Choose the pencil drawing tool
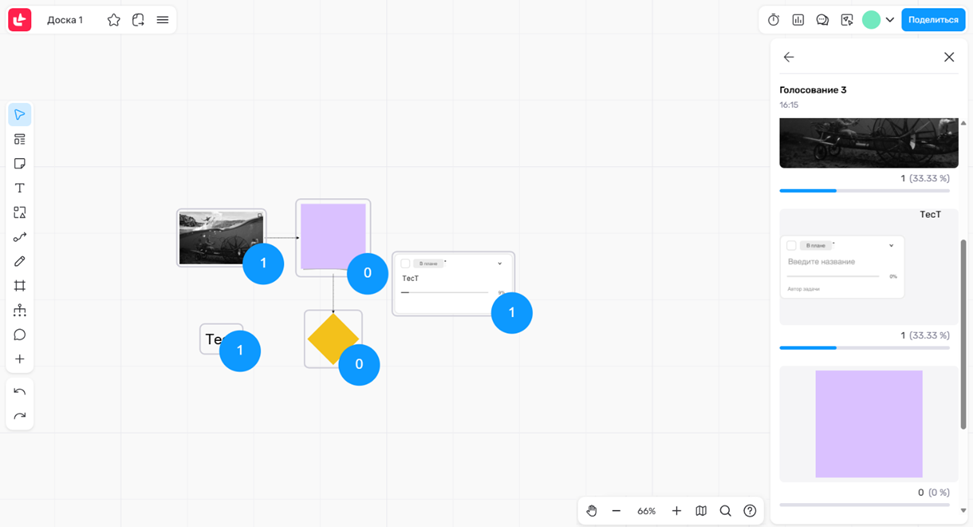Viewport: 973px width, 527px height. (19, 261)
